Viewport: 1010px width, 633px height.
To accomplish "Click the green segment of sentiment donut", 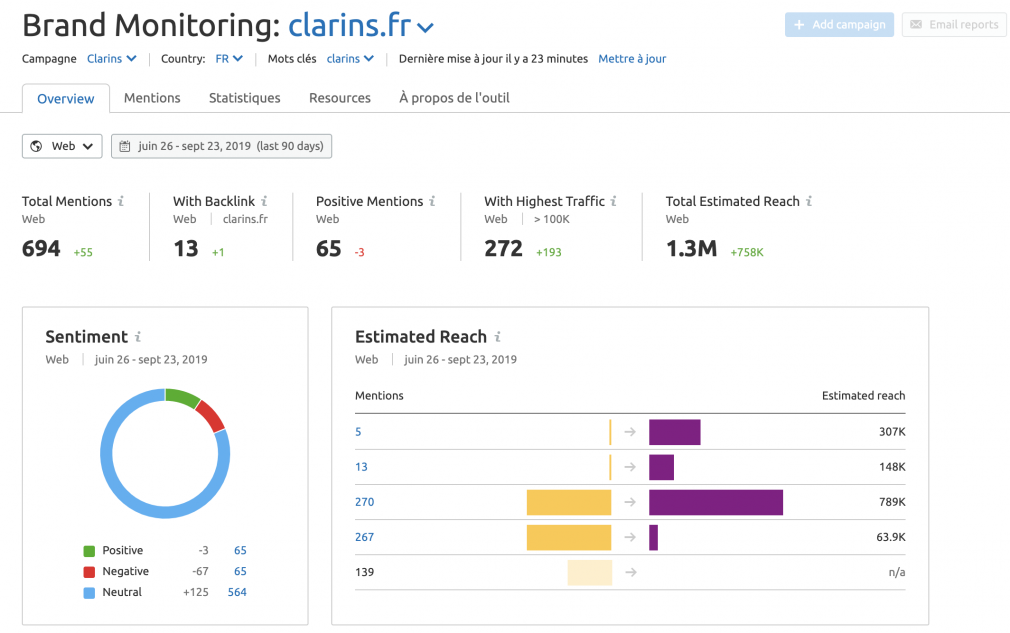I will click(182, 397).
